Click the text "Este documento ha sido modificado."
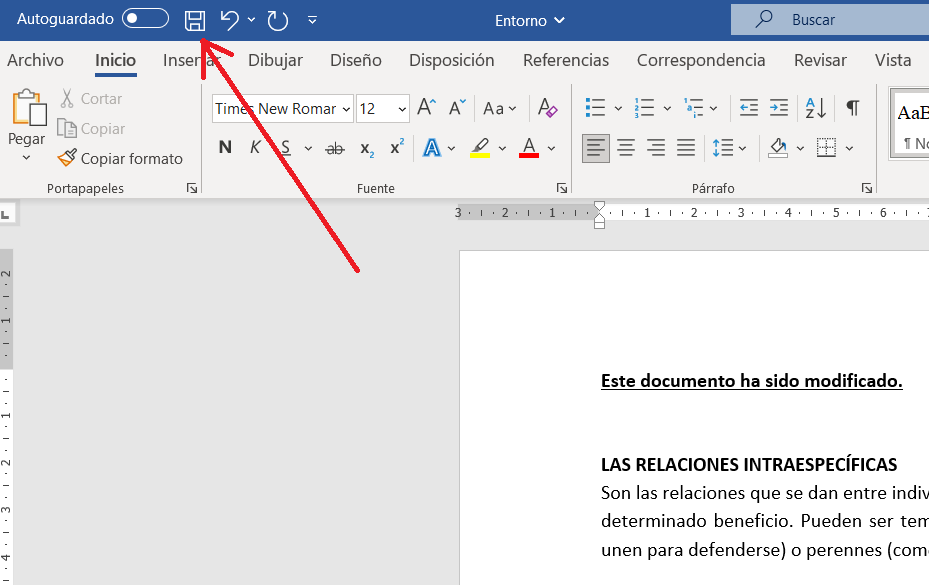This screenshot has width=929, height=585. point(751,381)
